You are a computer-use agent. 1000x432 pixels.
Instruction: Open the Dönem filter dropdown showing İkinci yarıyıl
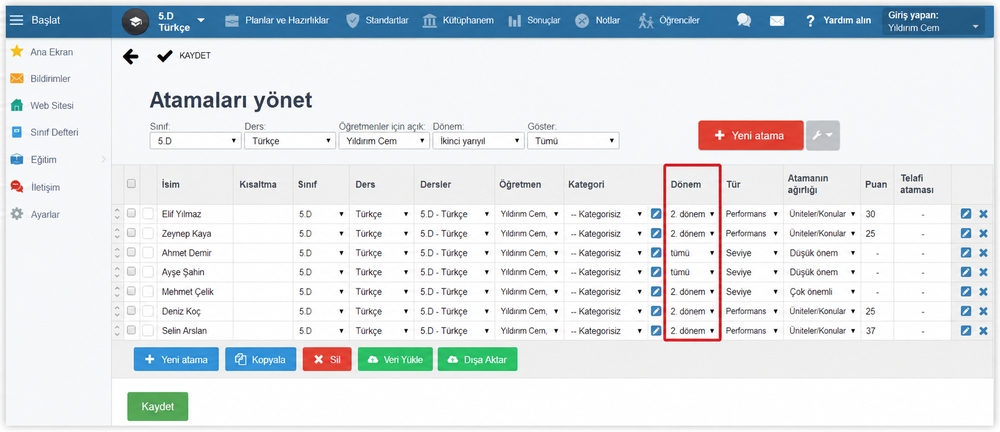click(478, 141)
